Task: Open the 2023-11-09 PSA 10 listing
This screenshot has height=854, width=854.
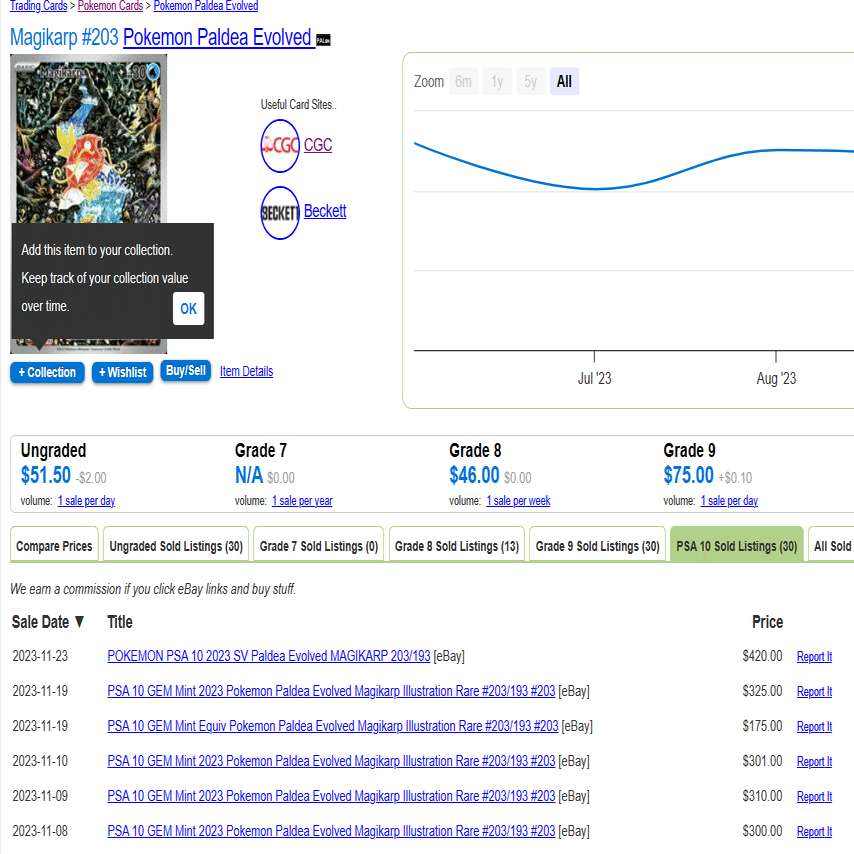Action: (x=331, y=796)
